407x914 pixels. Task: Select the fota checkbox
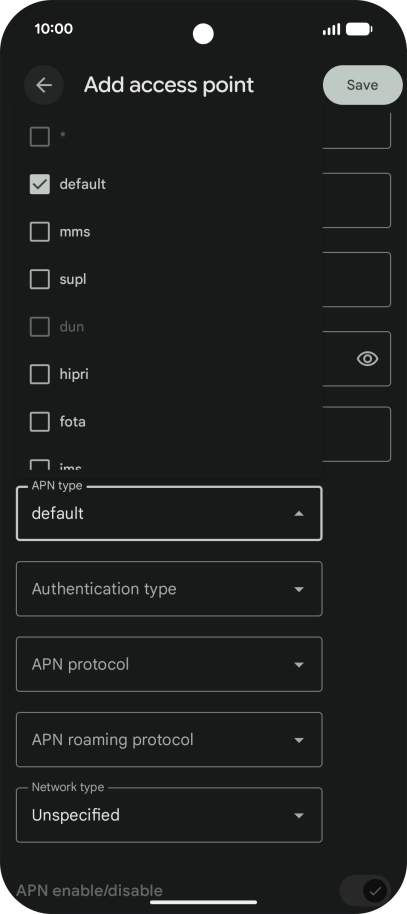click(x=40, y=421)
